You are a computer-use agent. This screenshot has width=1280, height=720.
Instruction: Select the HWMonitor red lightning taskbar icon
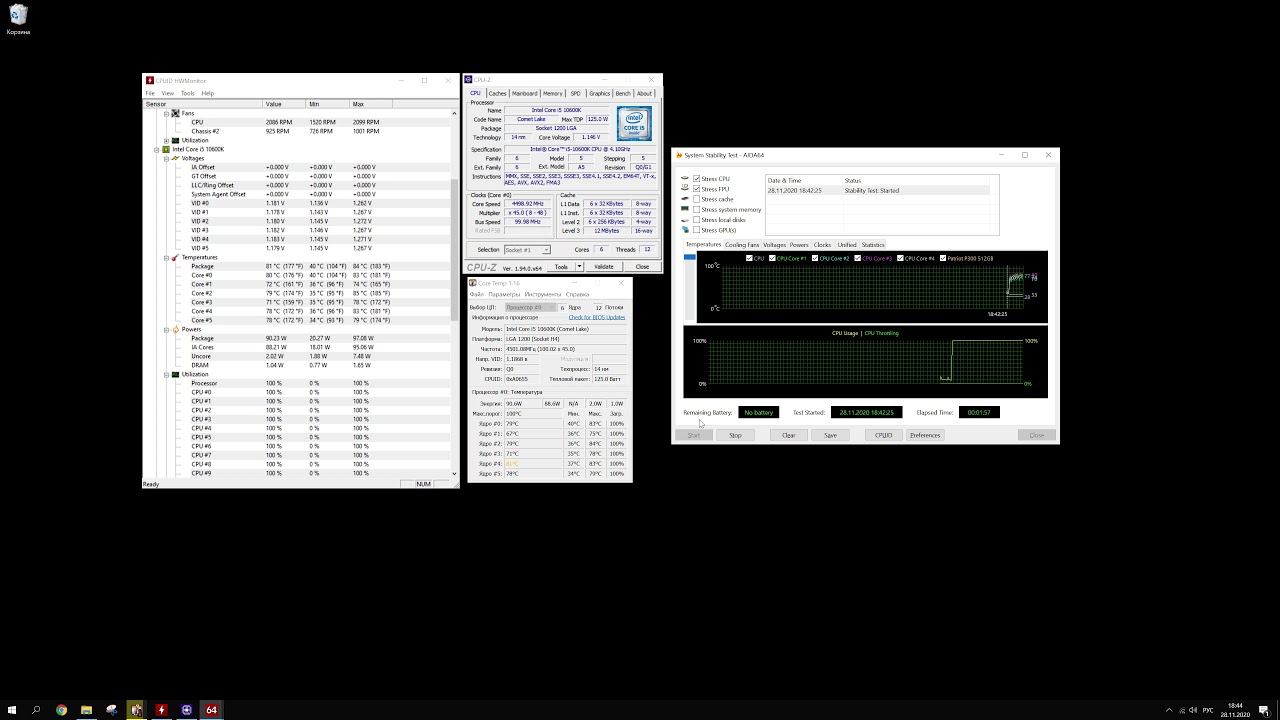click(161, 710)
